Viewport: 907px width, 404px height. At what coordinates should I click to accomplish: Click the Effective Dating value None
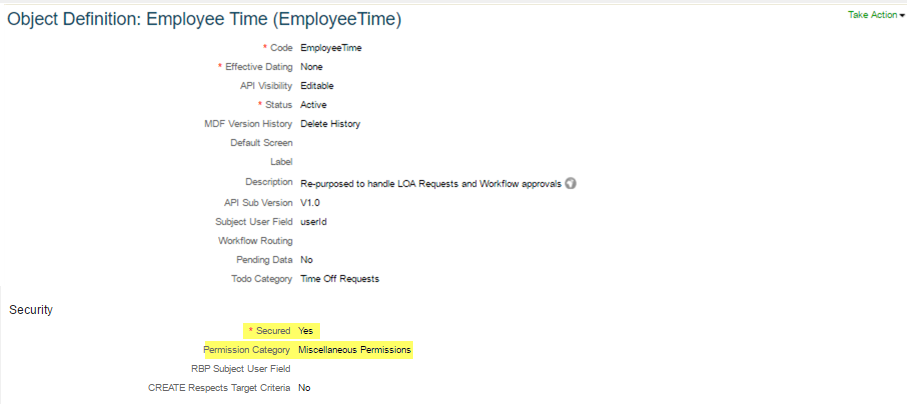311,67
